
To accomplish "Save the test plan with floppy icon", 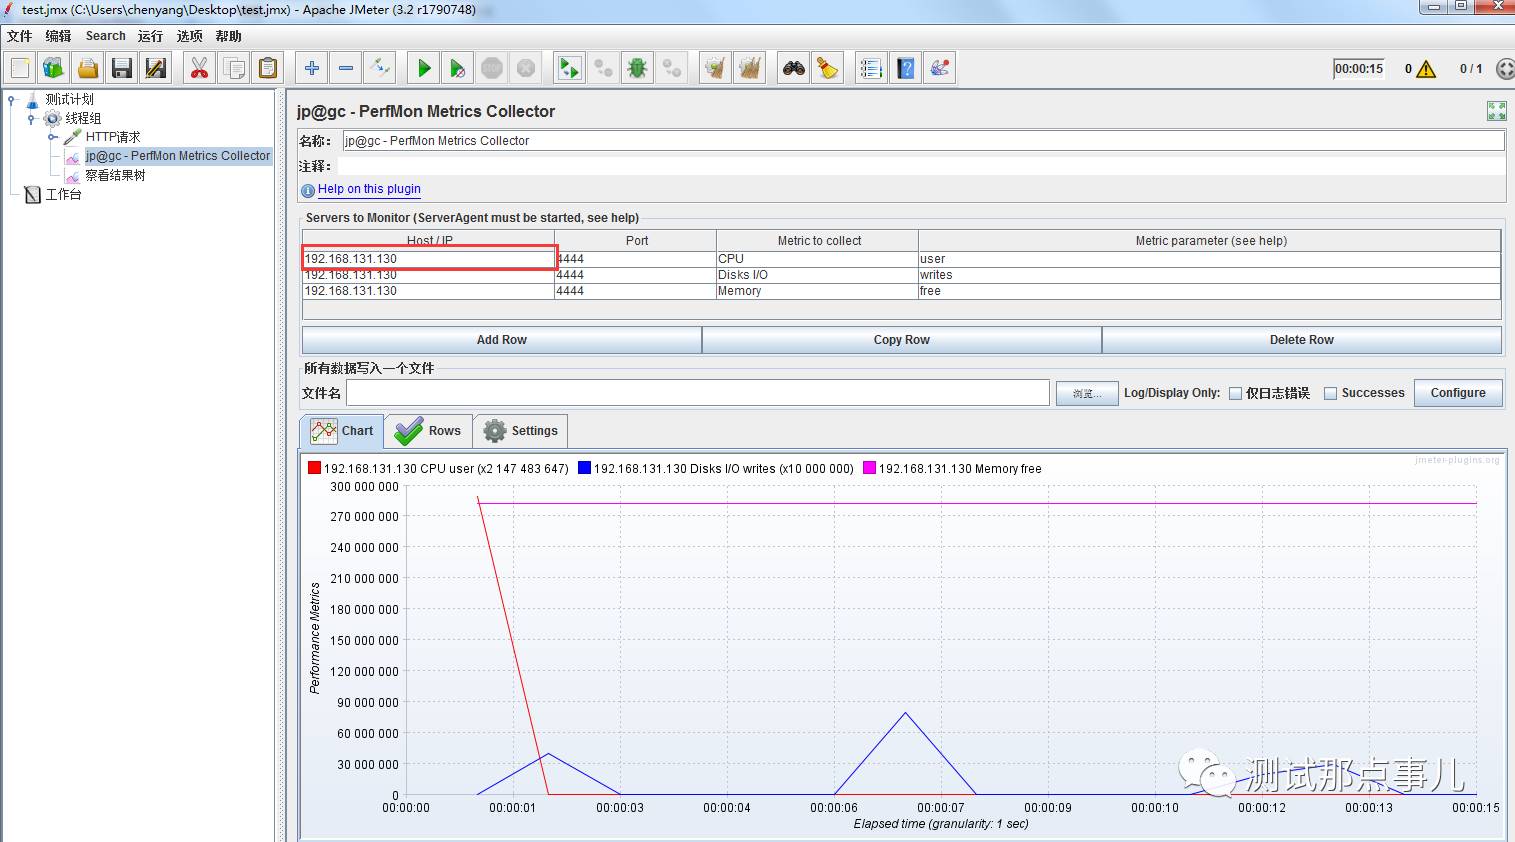I will pyautogui.click(x=122, y=68).
